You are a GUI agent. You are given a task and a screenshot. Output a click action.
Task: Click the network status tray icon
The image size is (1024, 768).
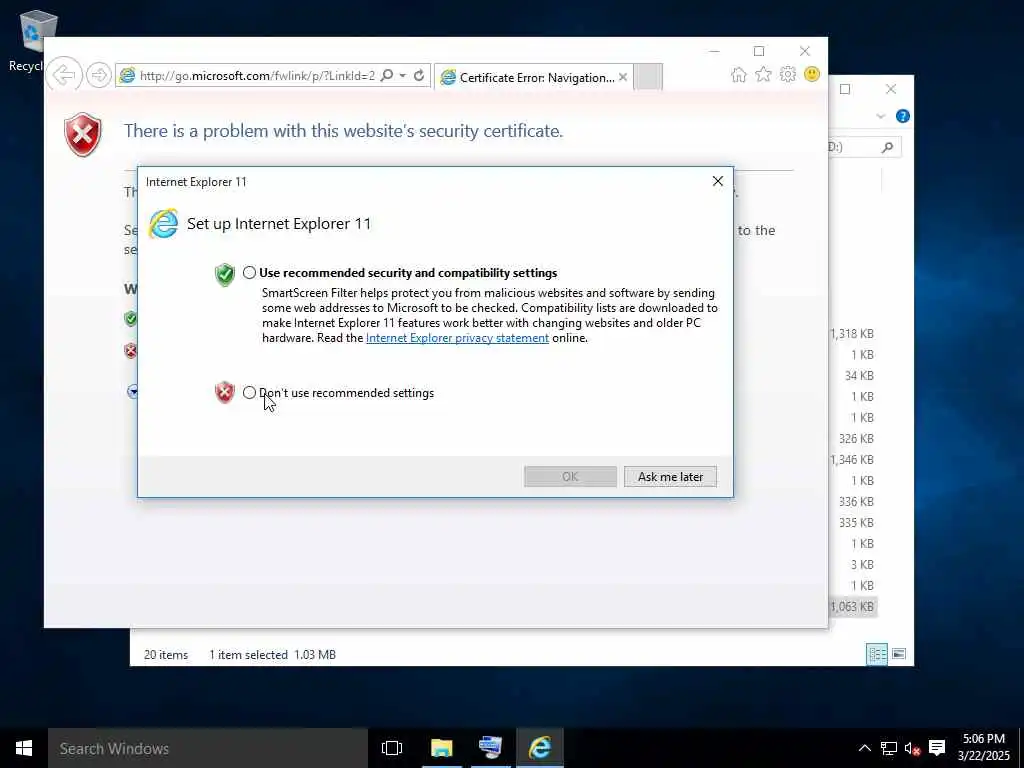pyautogui.click(x=888, y=748)
